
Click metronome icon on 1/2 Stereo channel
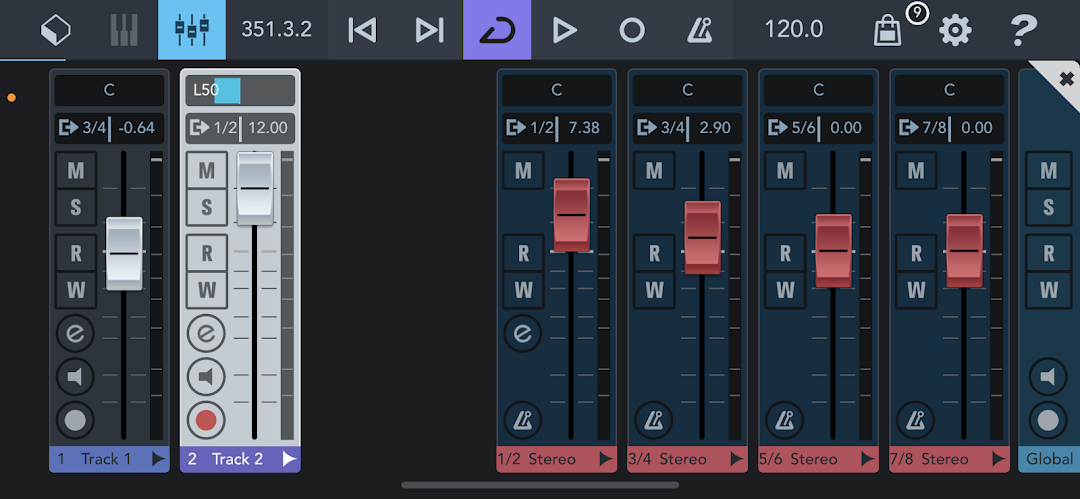(523, 420)
